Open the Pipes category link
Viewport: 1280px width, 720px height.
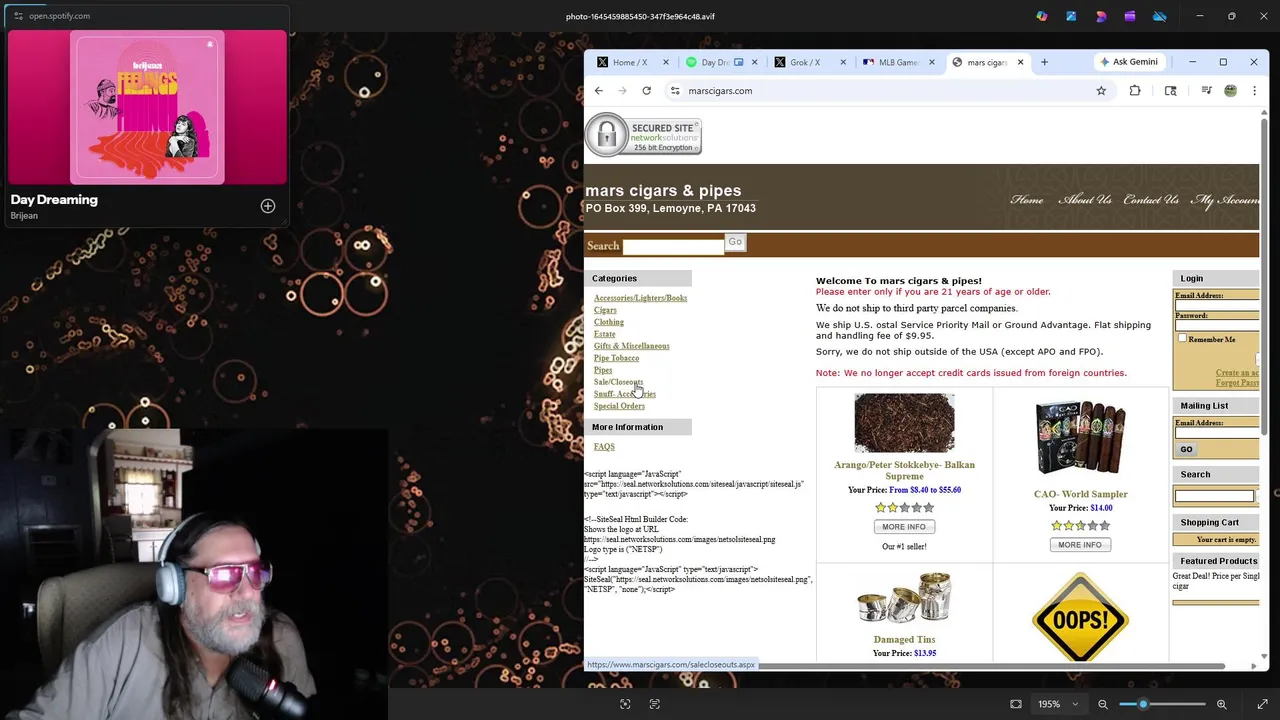[x=603, y=370]
